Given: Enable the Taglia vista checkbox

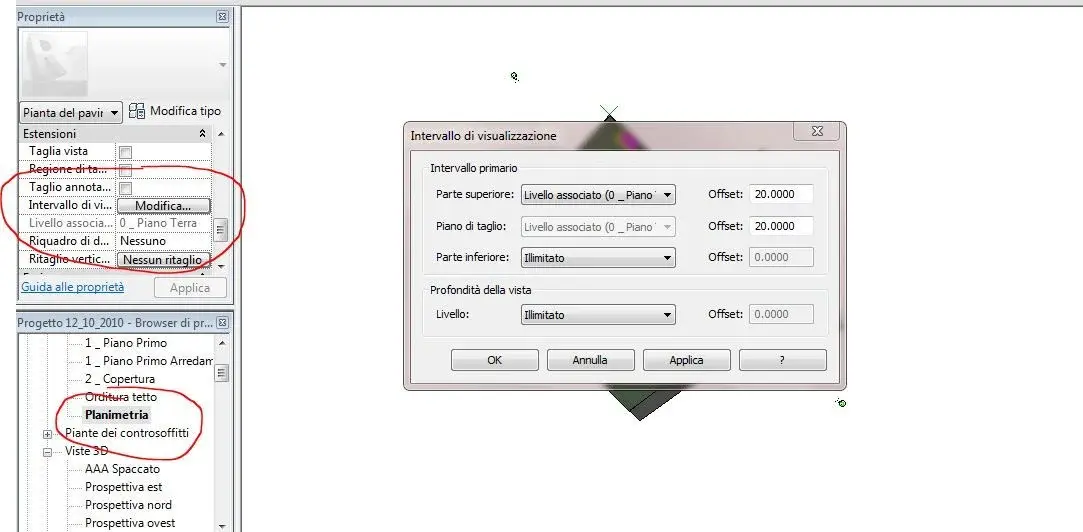Looking at the screenshot, I should coord(126,152).
